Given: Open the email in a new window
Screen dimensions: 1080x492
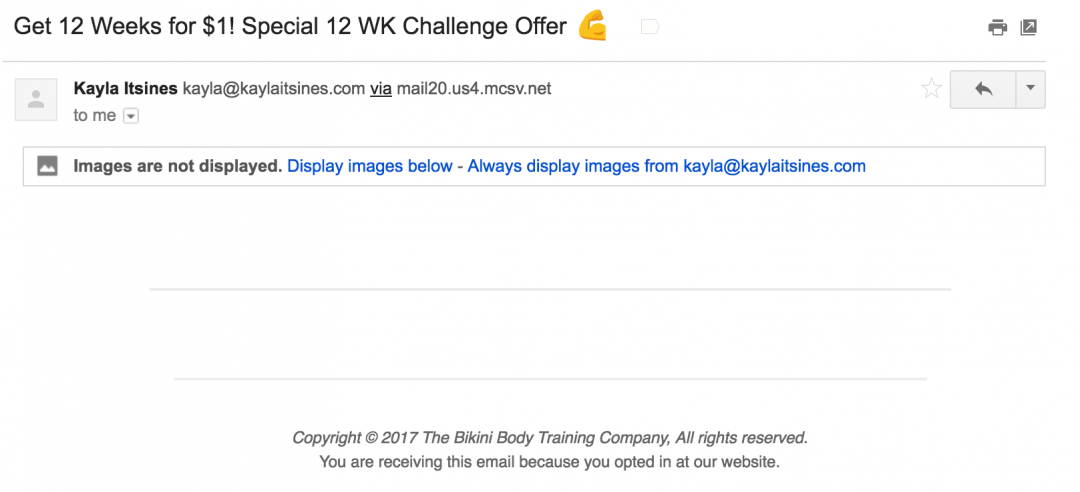Looking at the screenshot, I should click(1028, 28).
